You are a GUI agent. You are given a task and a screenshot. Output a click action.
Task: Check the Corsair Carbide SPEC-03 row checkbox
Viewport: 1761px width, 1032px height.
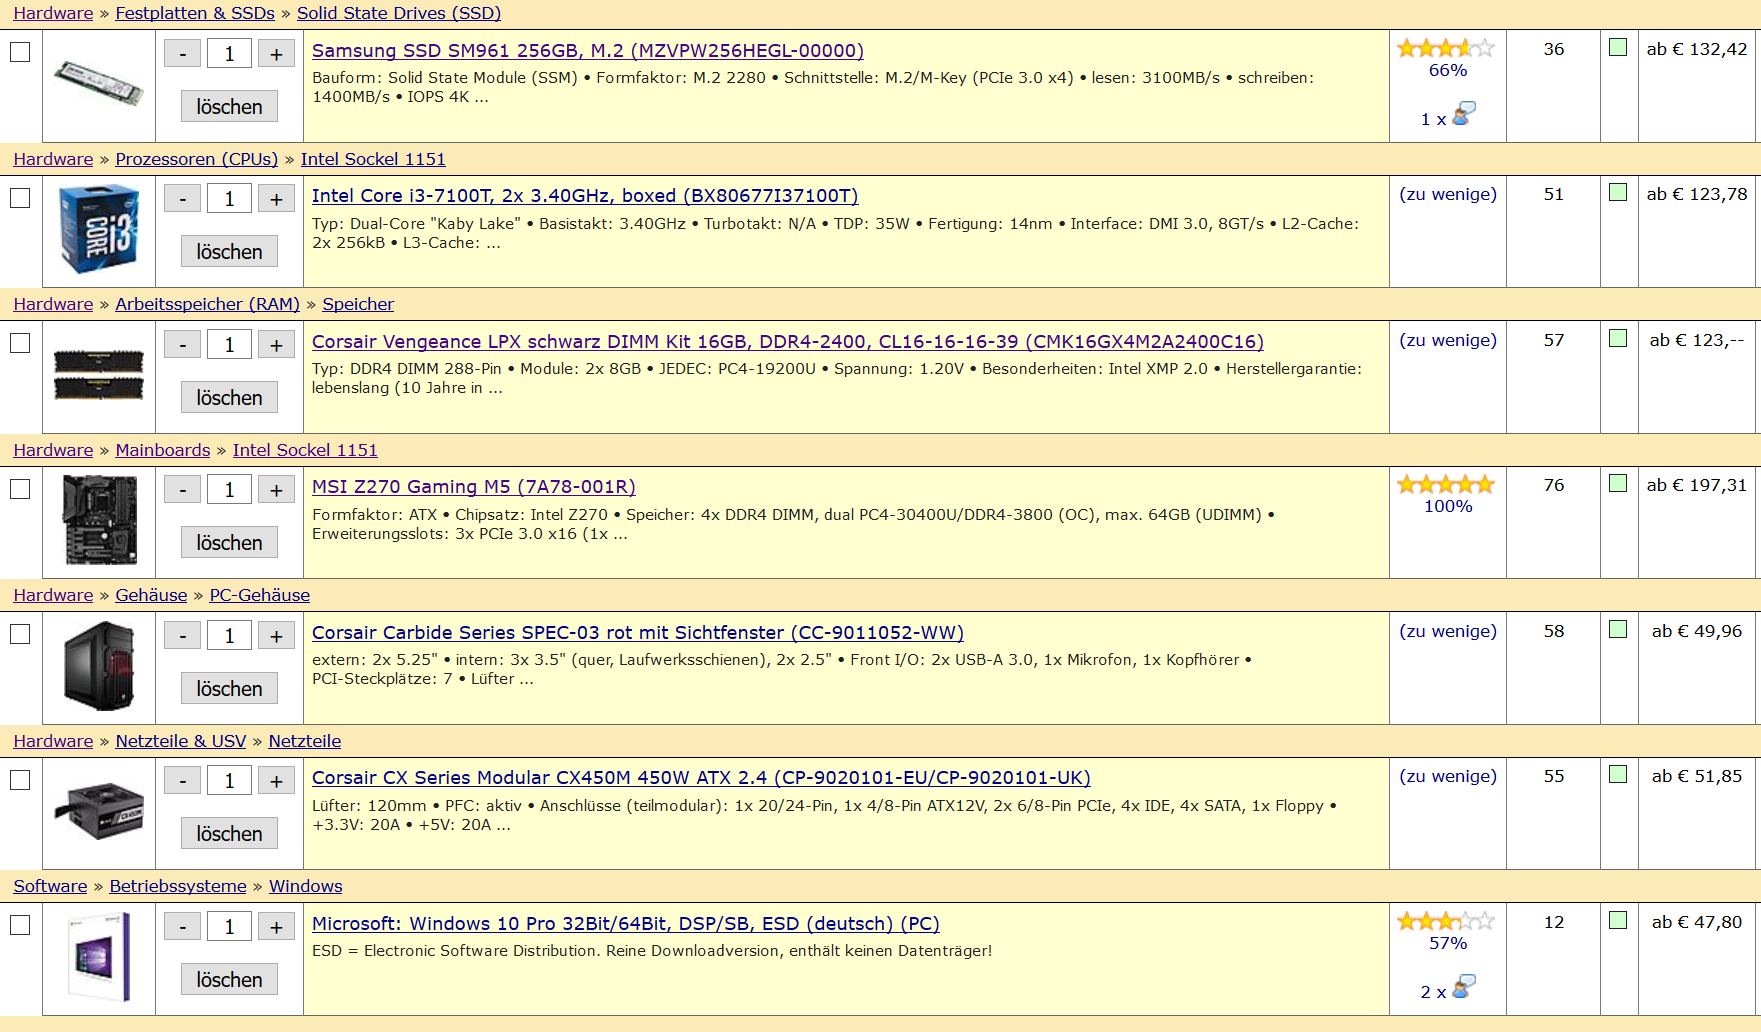pyautogui.click(x=20, y=634)
